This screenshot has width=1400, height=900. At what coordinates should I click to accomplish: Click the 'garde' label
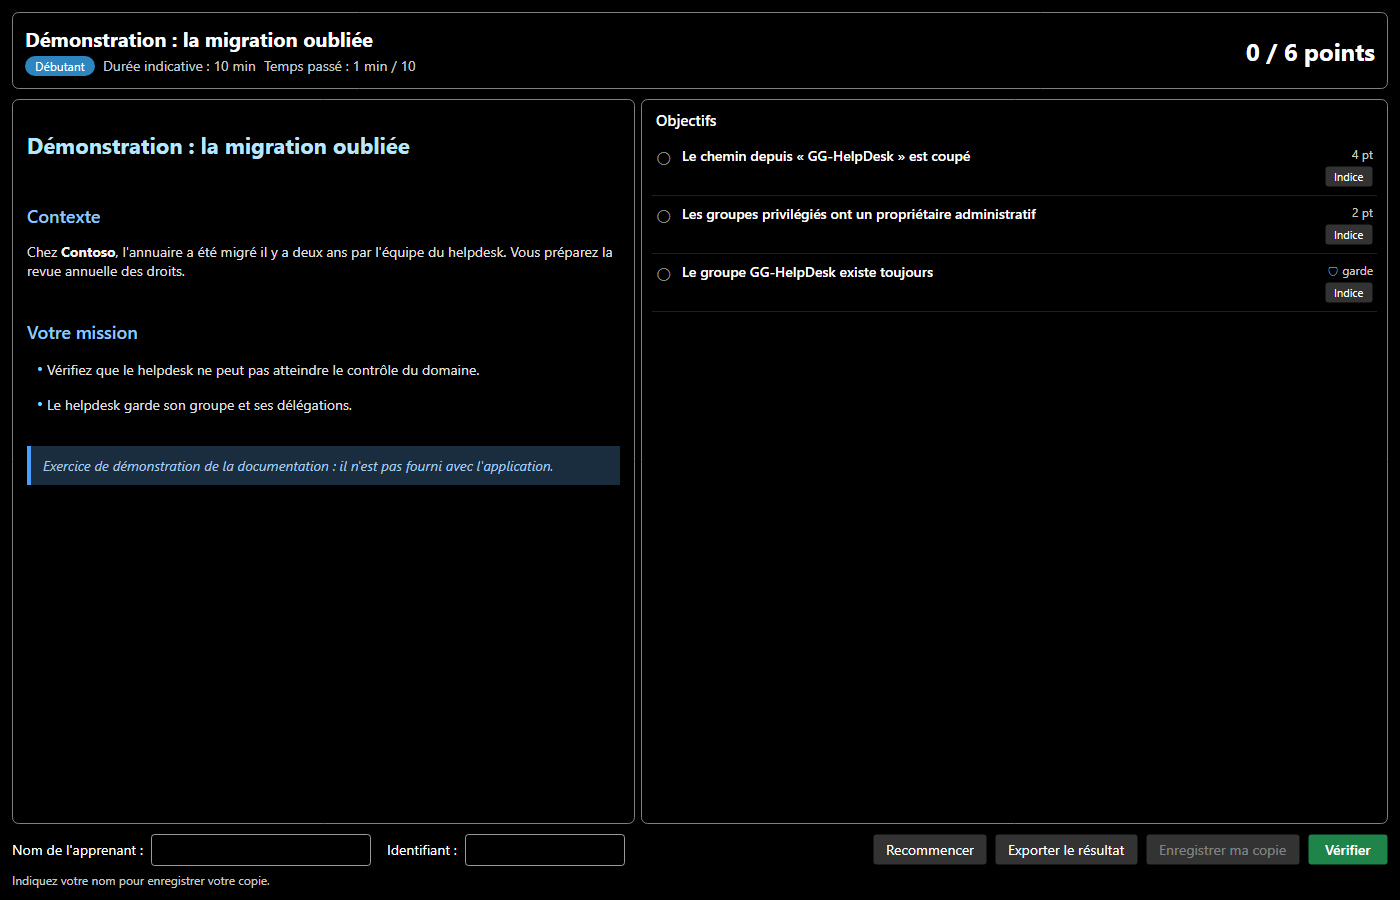pos(1357,271)
